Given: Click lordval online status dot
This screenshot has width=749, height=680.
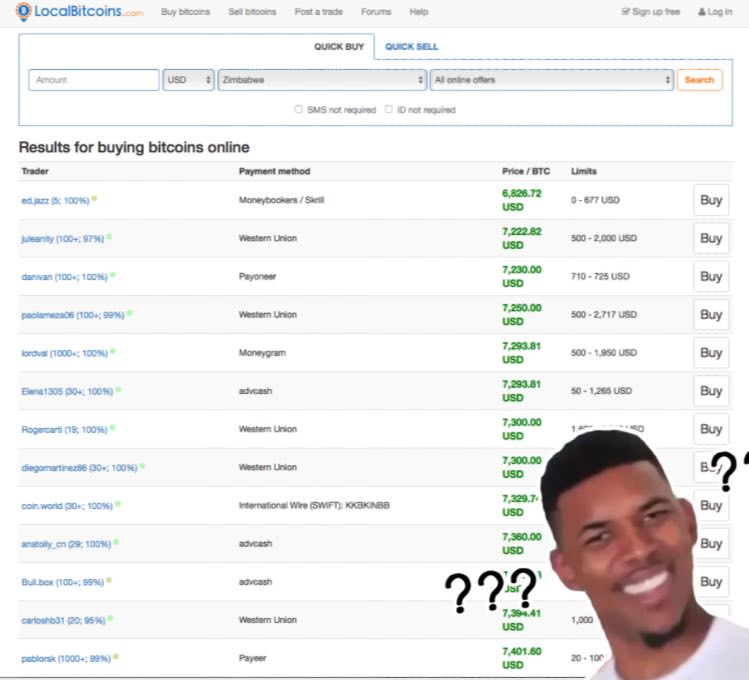Looking at the screenshot, I should (113, 351).
